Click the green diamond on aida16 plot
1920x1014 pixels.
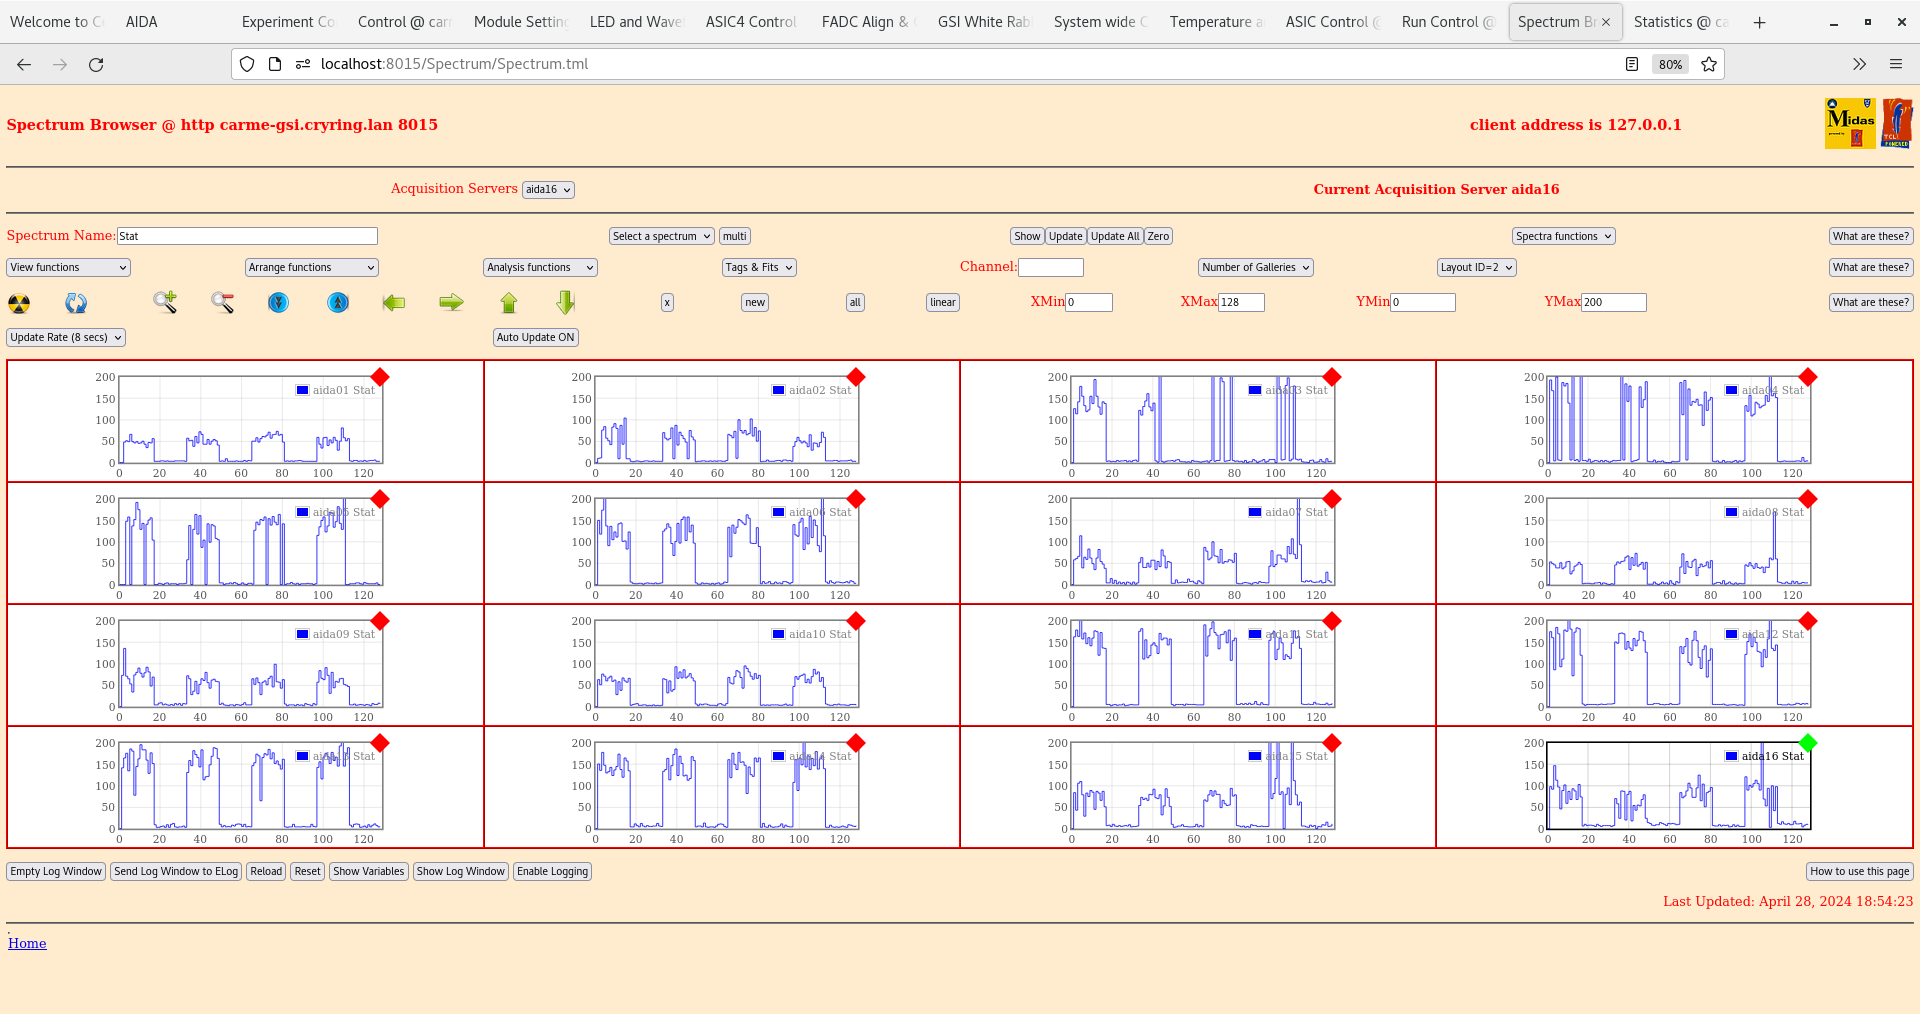(x=1807, y=743)
